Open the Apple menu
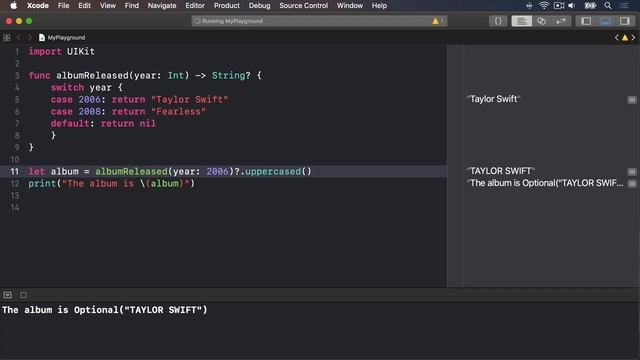The height and width of the screenshot is (360, 640). pos(13,5)
